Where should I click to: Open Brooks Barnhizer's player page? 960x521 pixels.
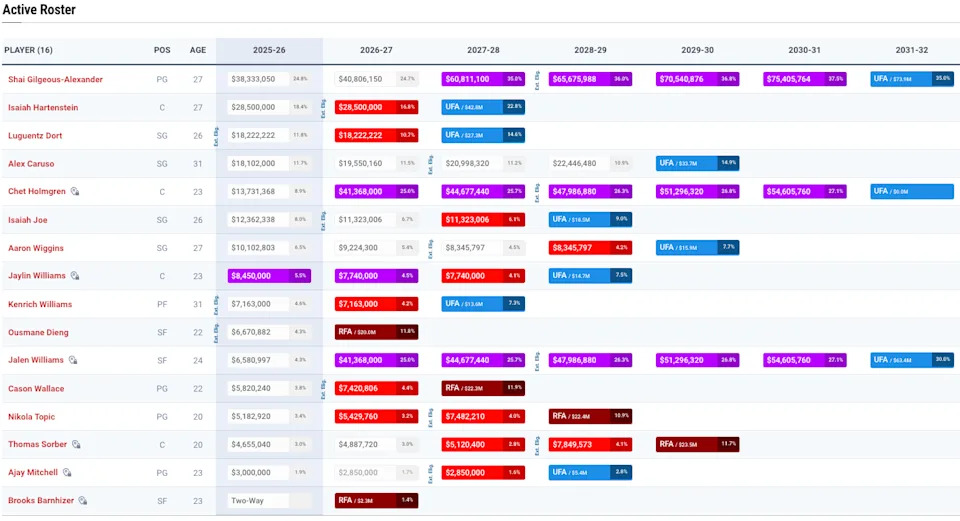pyautogui.click(x=41, y=501)
